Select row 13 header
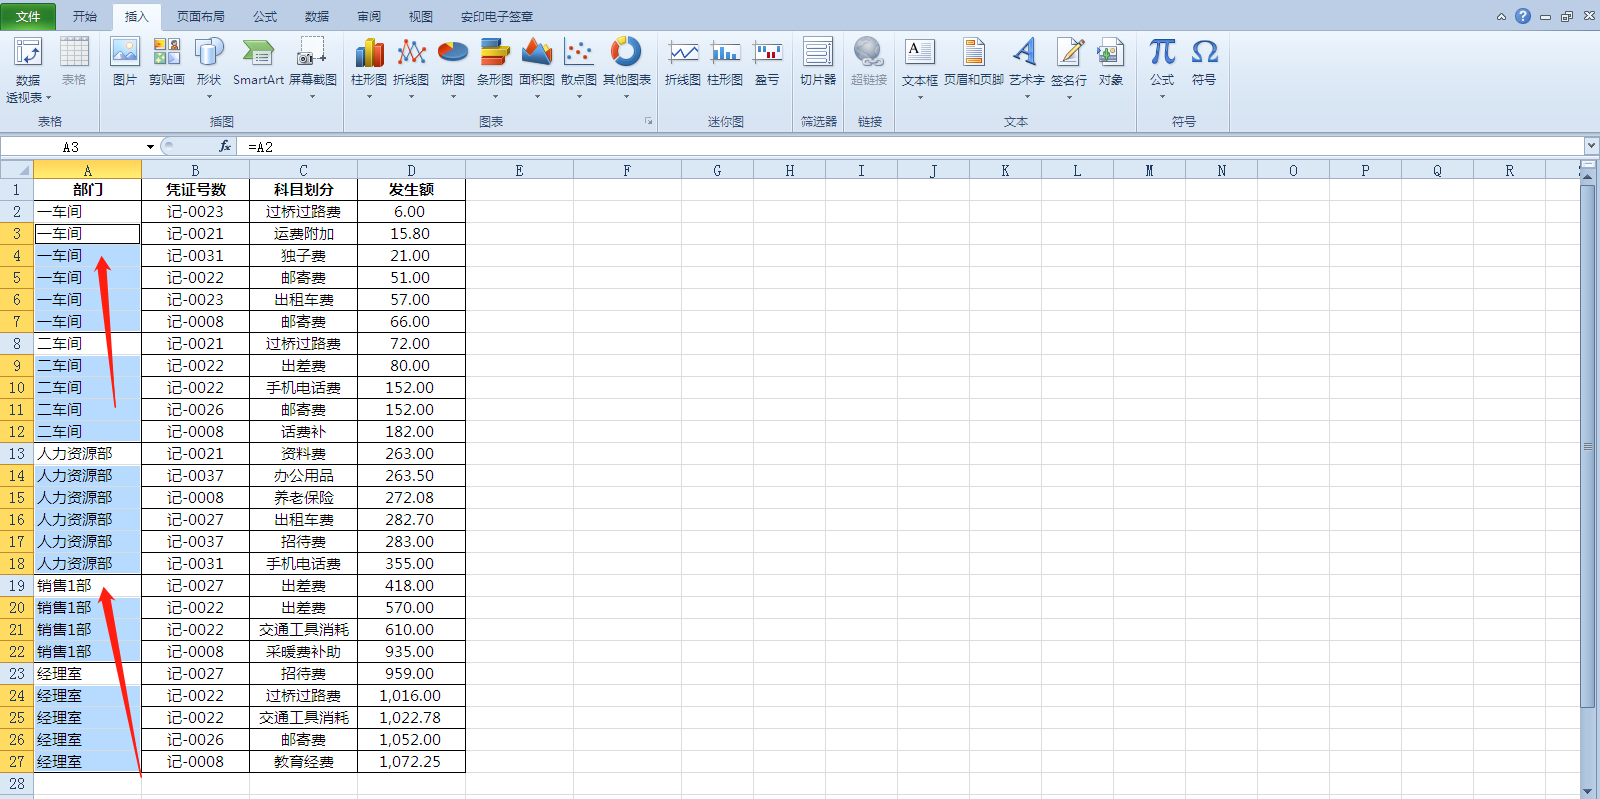 pos(16,454)
